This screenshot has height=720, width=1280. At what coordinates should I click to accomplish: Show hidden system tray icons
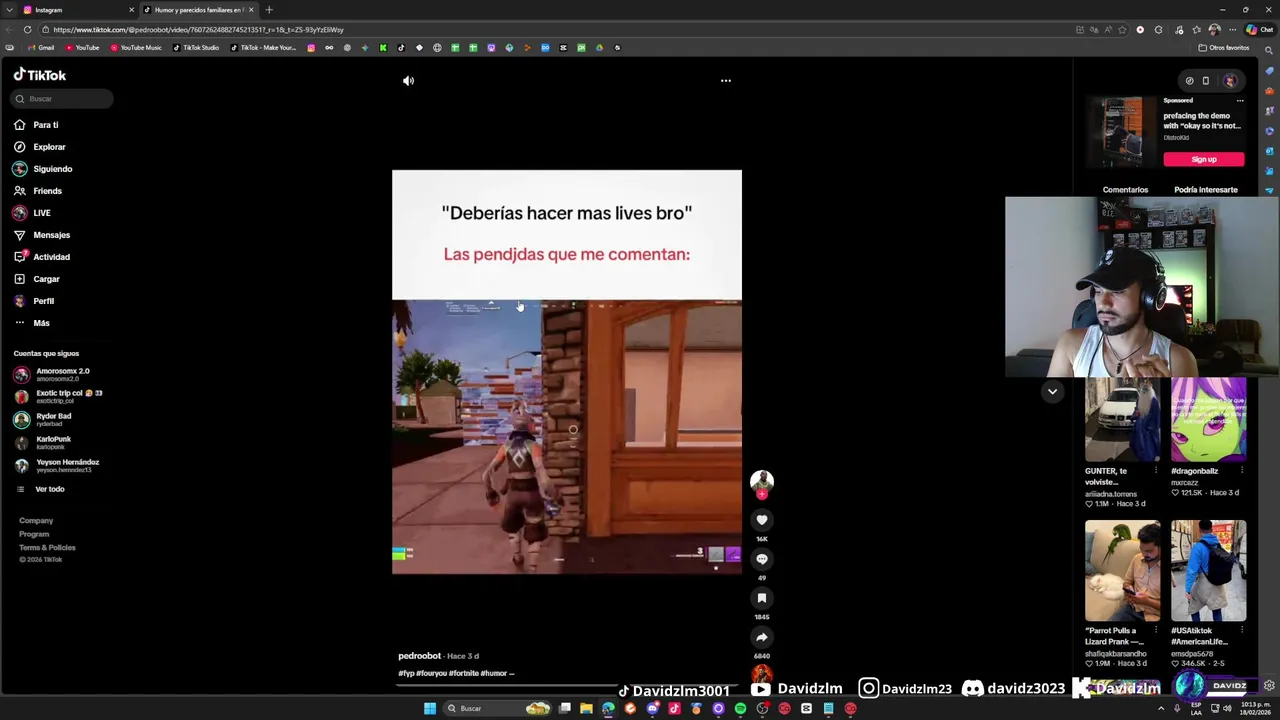pos(1161,708)
